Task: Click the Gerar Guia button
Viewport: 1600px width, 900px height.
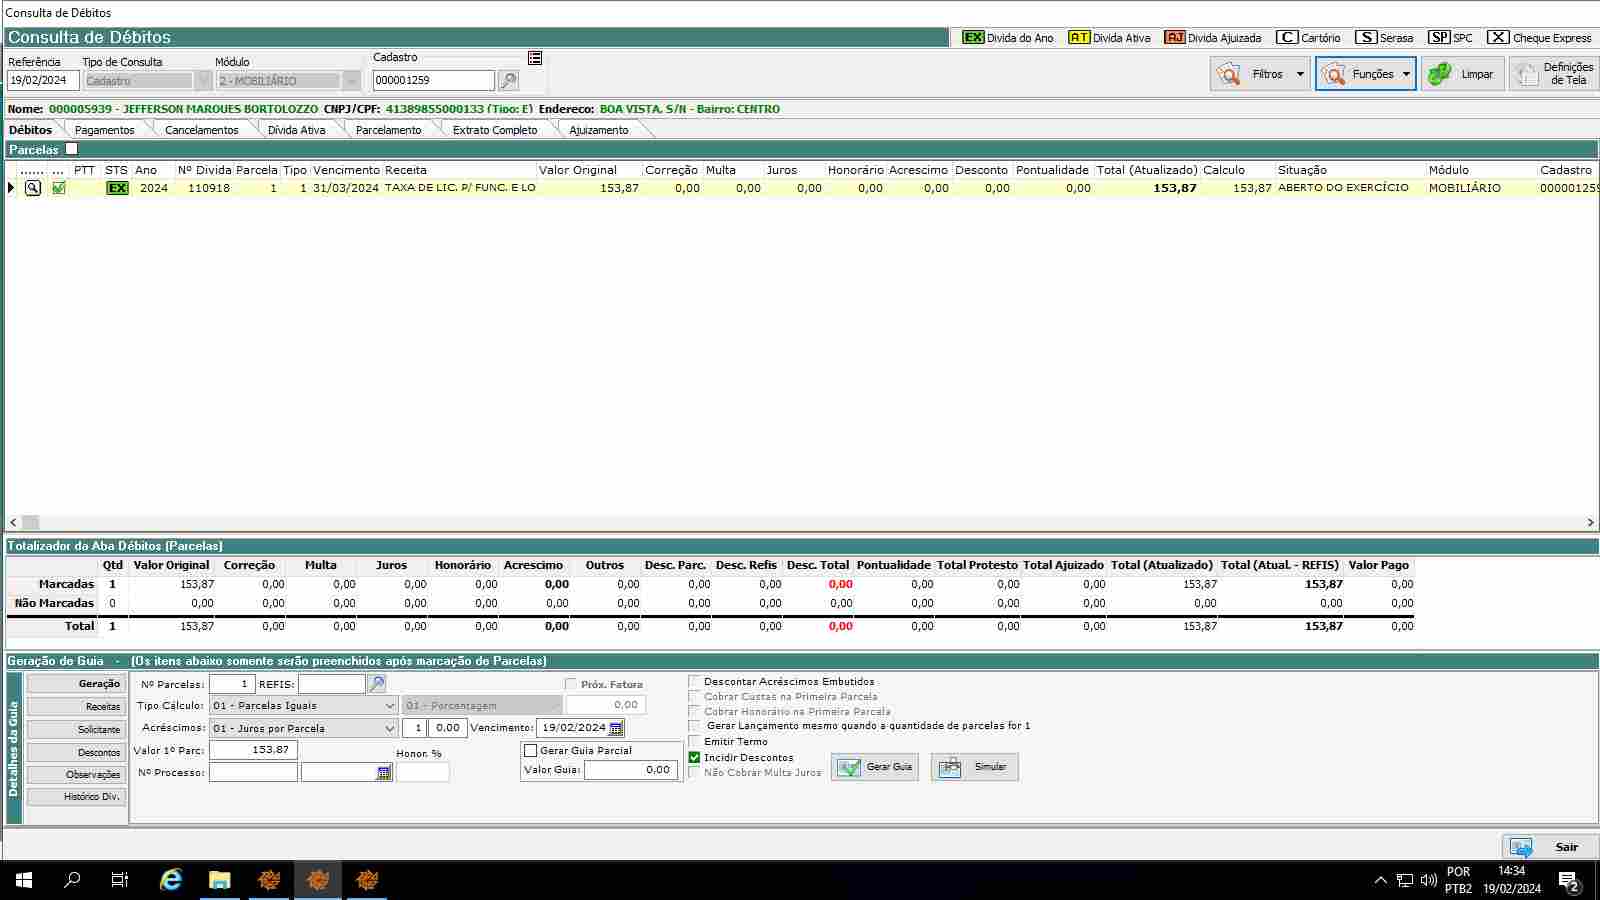Action: coord(875,767)
